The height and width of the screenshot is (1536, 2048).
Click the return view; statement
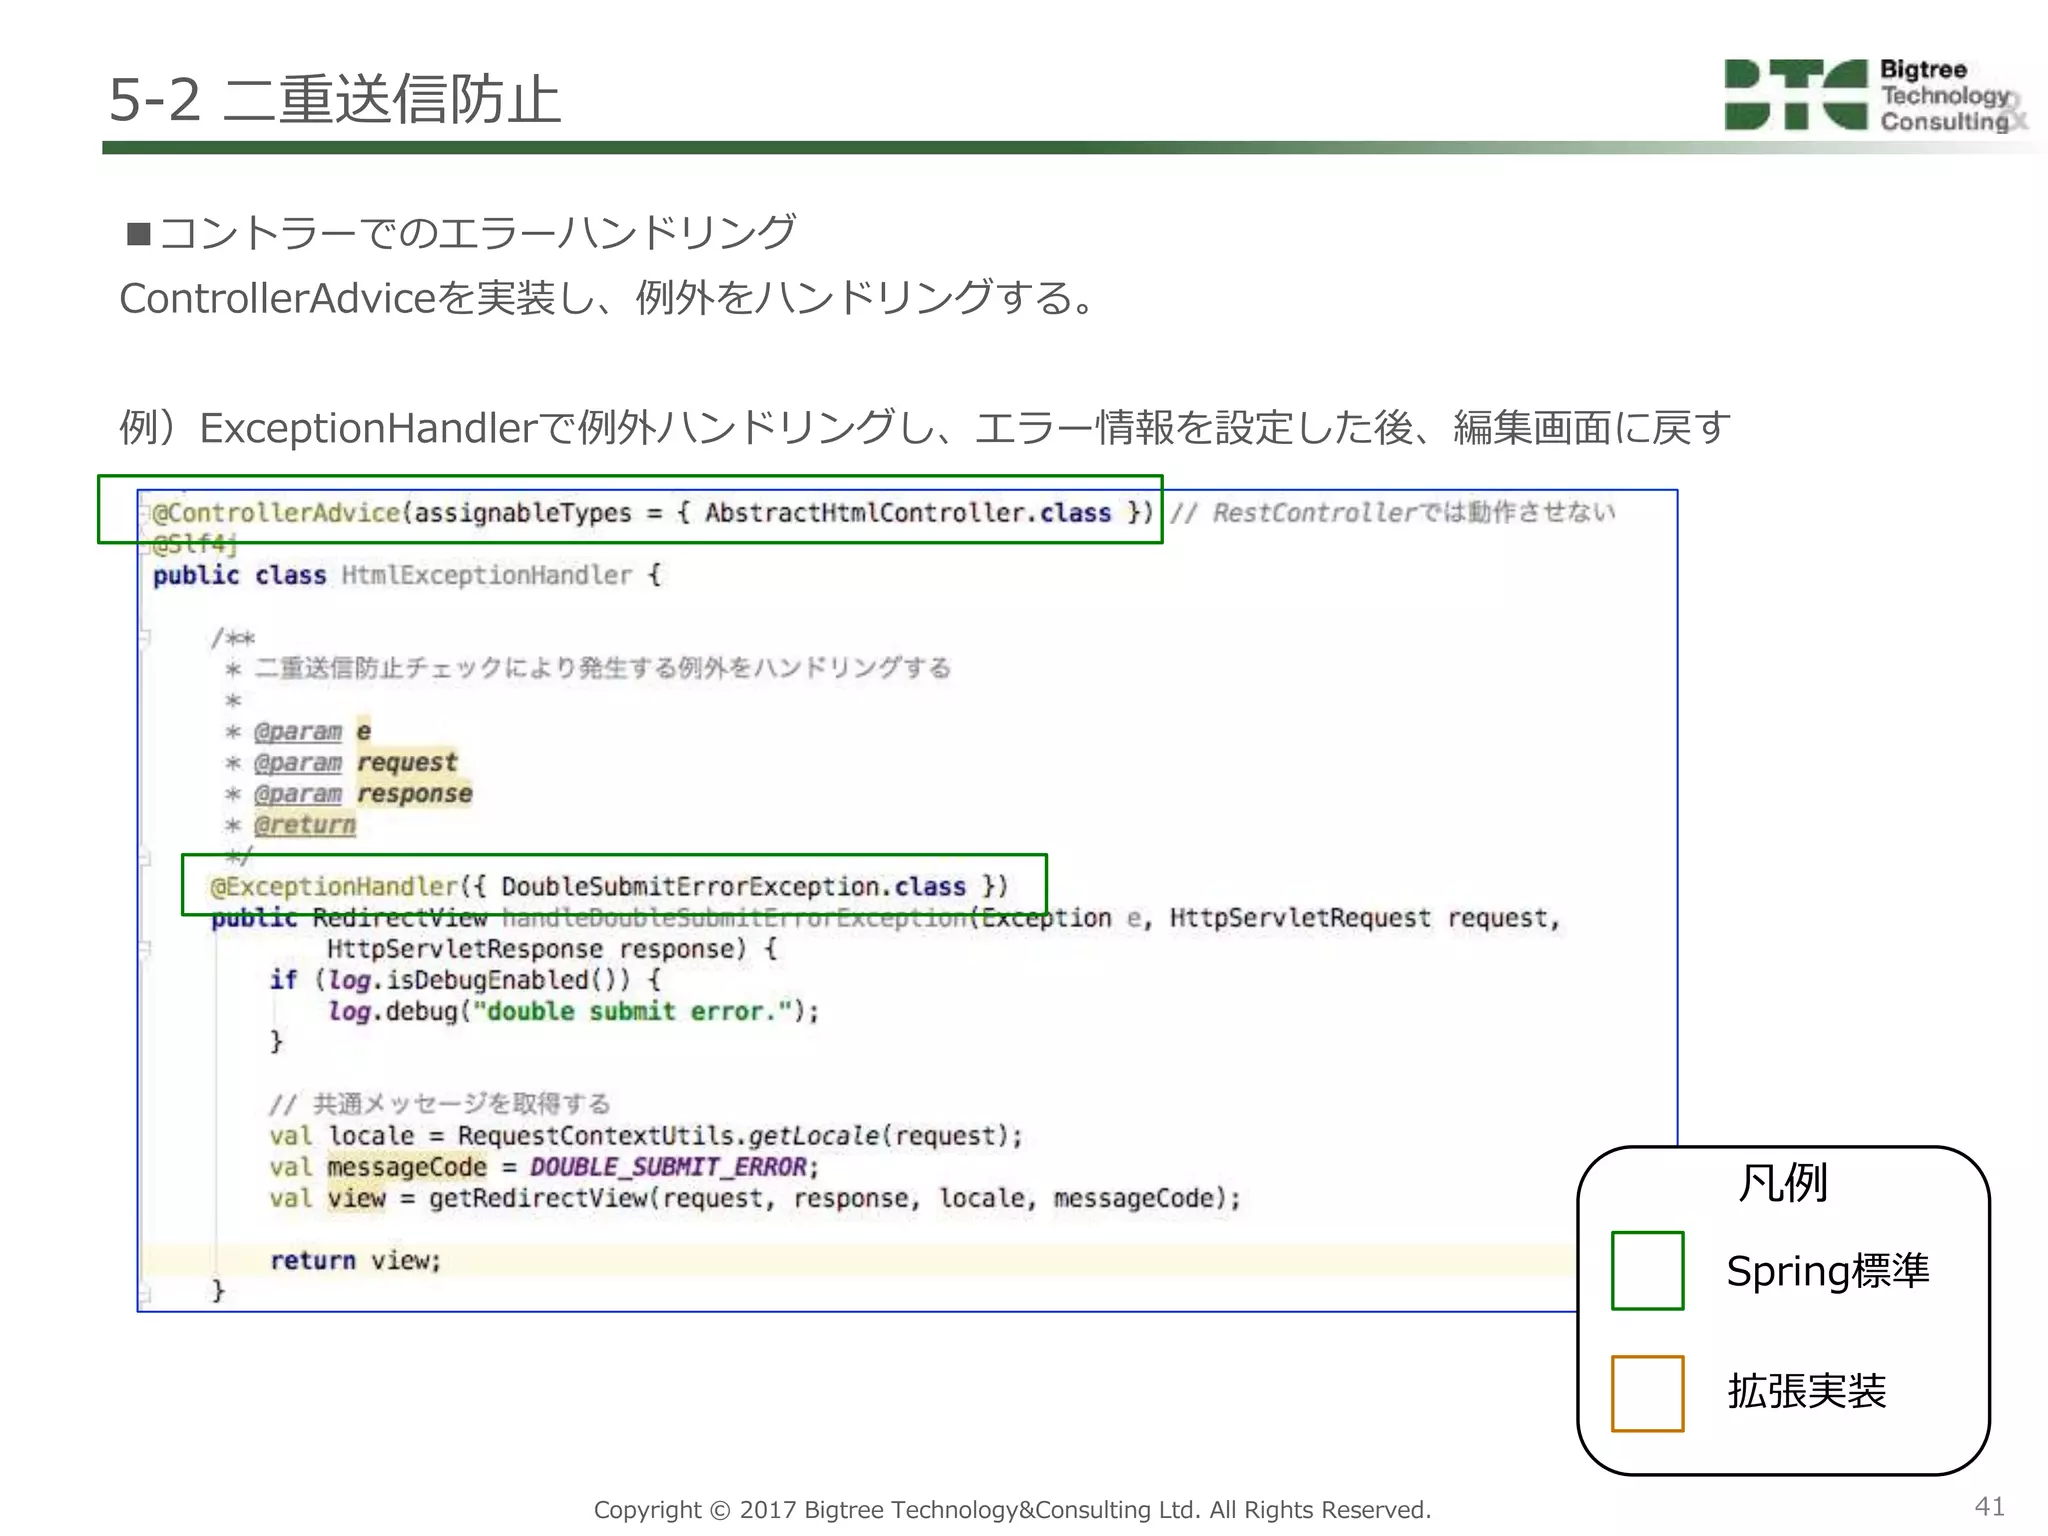[x=356, y=1260]
